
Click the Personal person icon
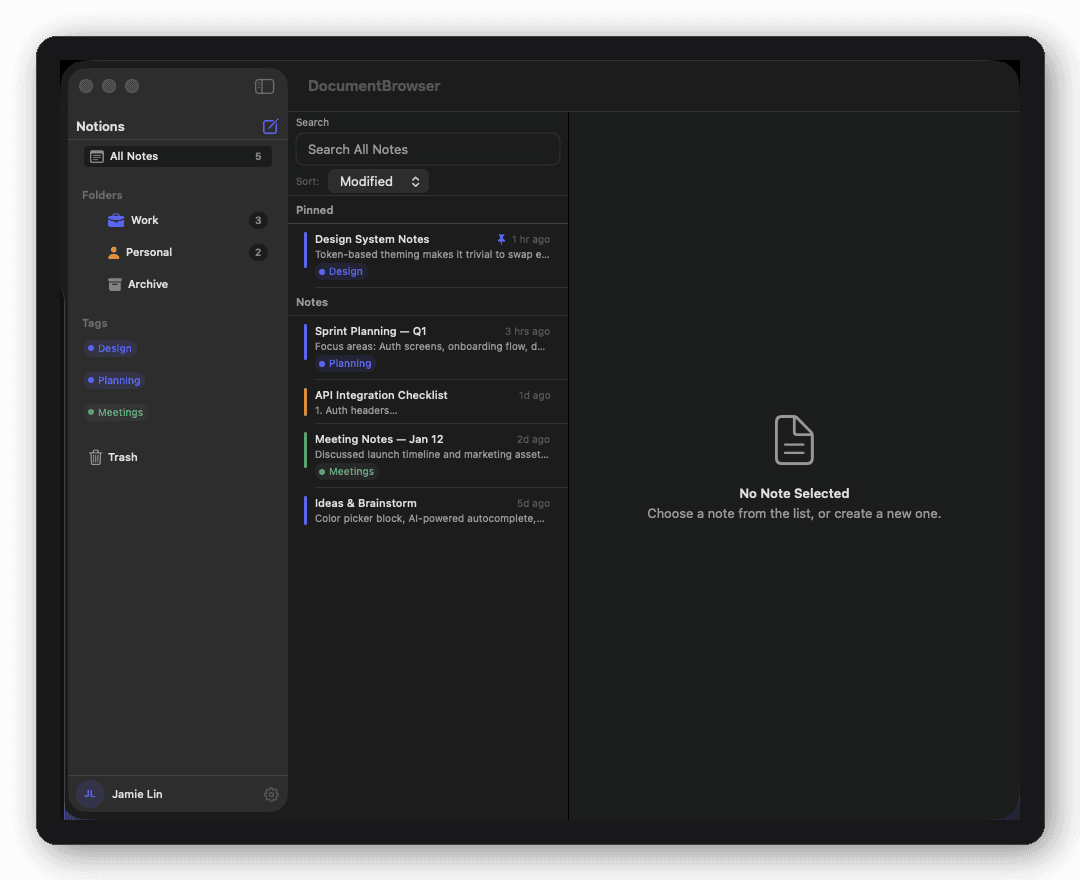pyautogui.click(x=114, y=253)
